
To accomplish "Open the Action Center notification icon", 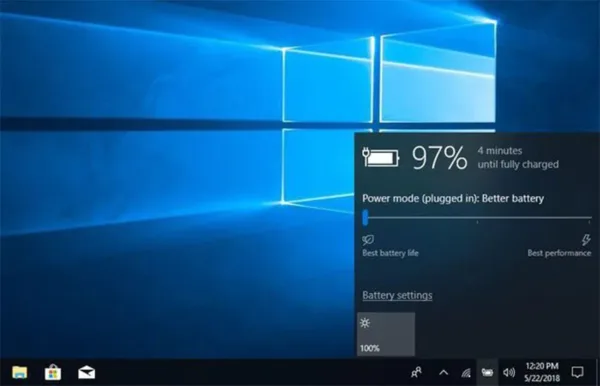I will click(x=577, y=372).
